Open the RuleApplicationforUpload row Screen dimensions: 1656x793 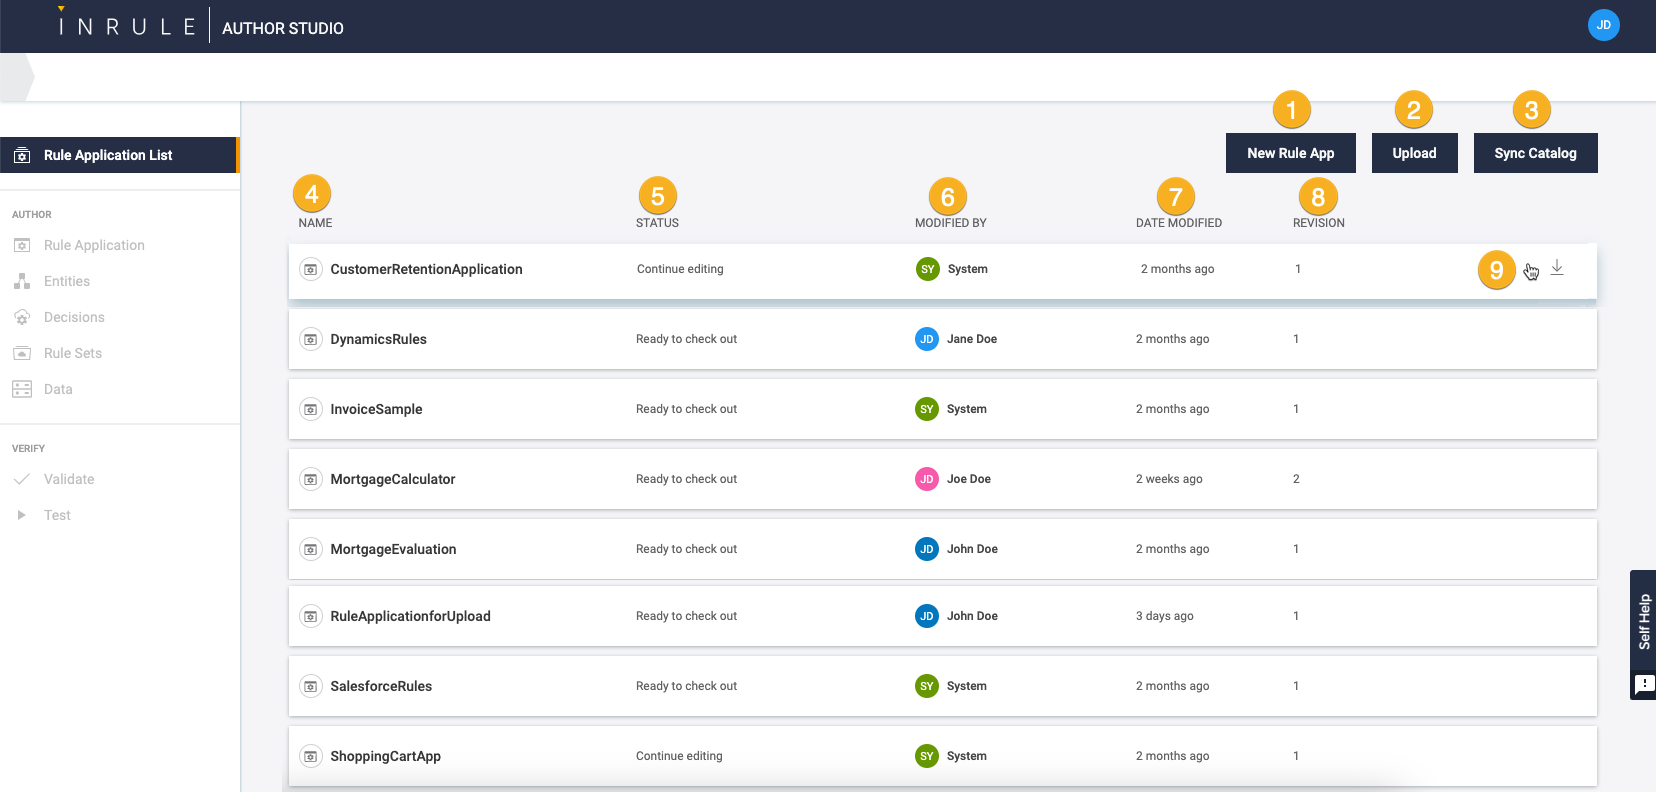(x=410, y=616)
